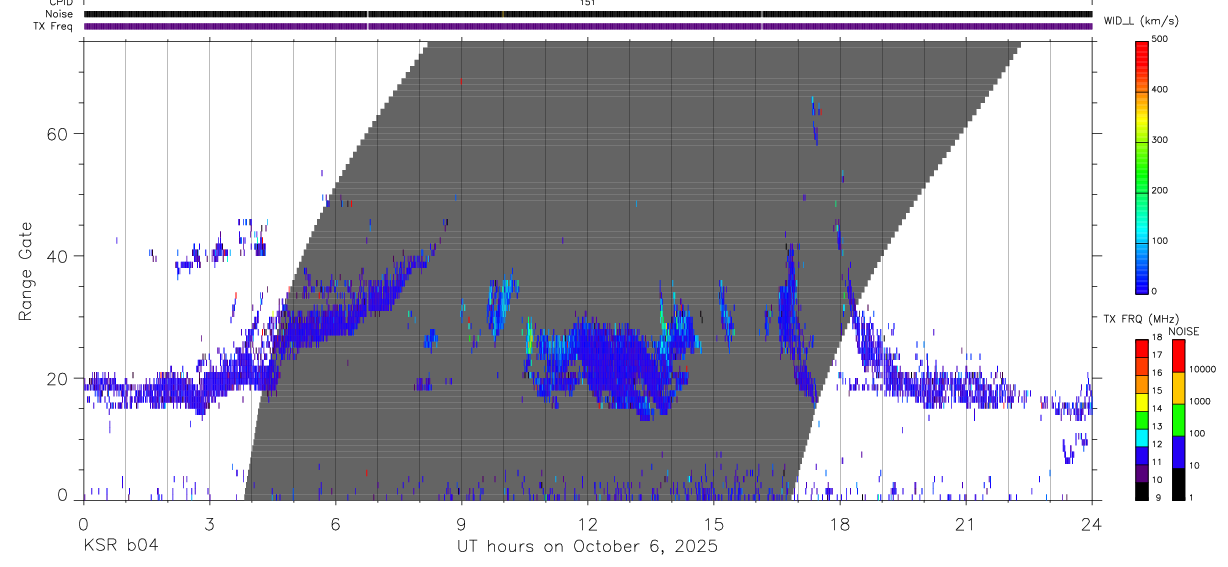Click the KSR b04 radar beam label

[120, 546]
